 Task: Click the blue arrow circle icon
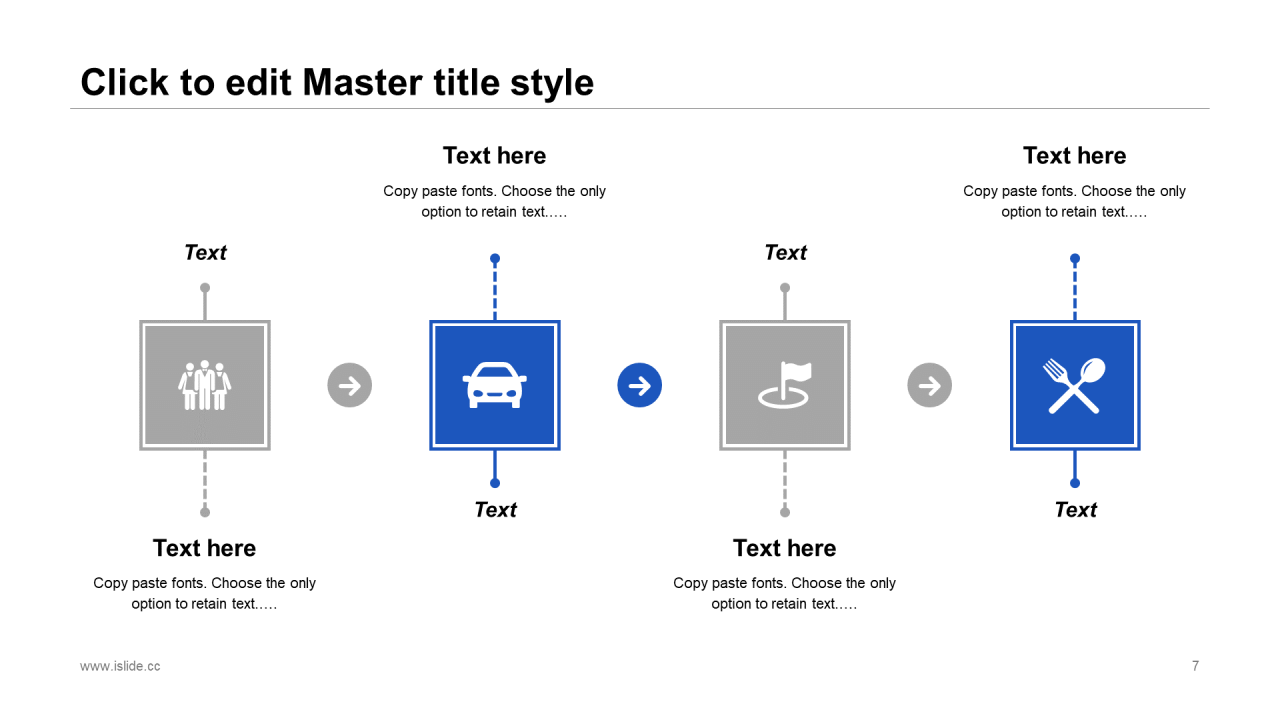point(640,385)
